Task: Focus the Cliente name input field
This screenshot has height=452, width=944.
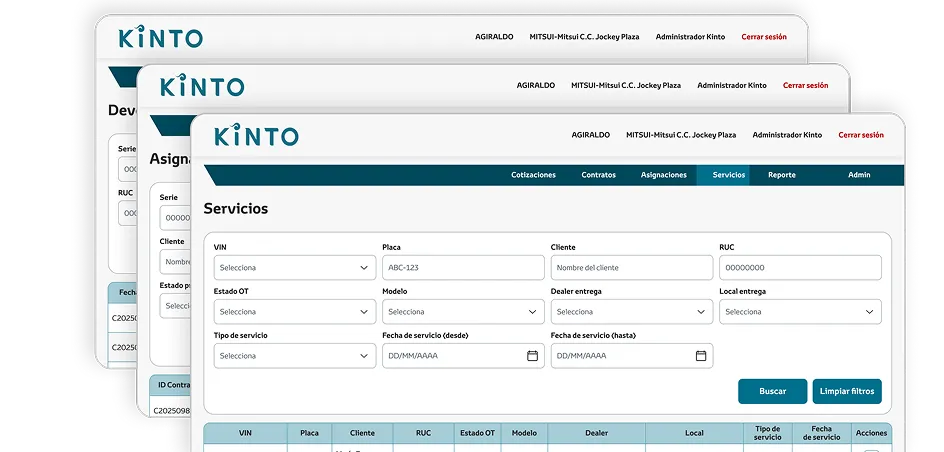Action: (632, 268)
